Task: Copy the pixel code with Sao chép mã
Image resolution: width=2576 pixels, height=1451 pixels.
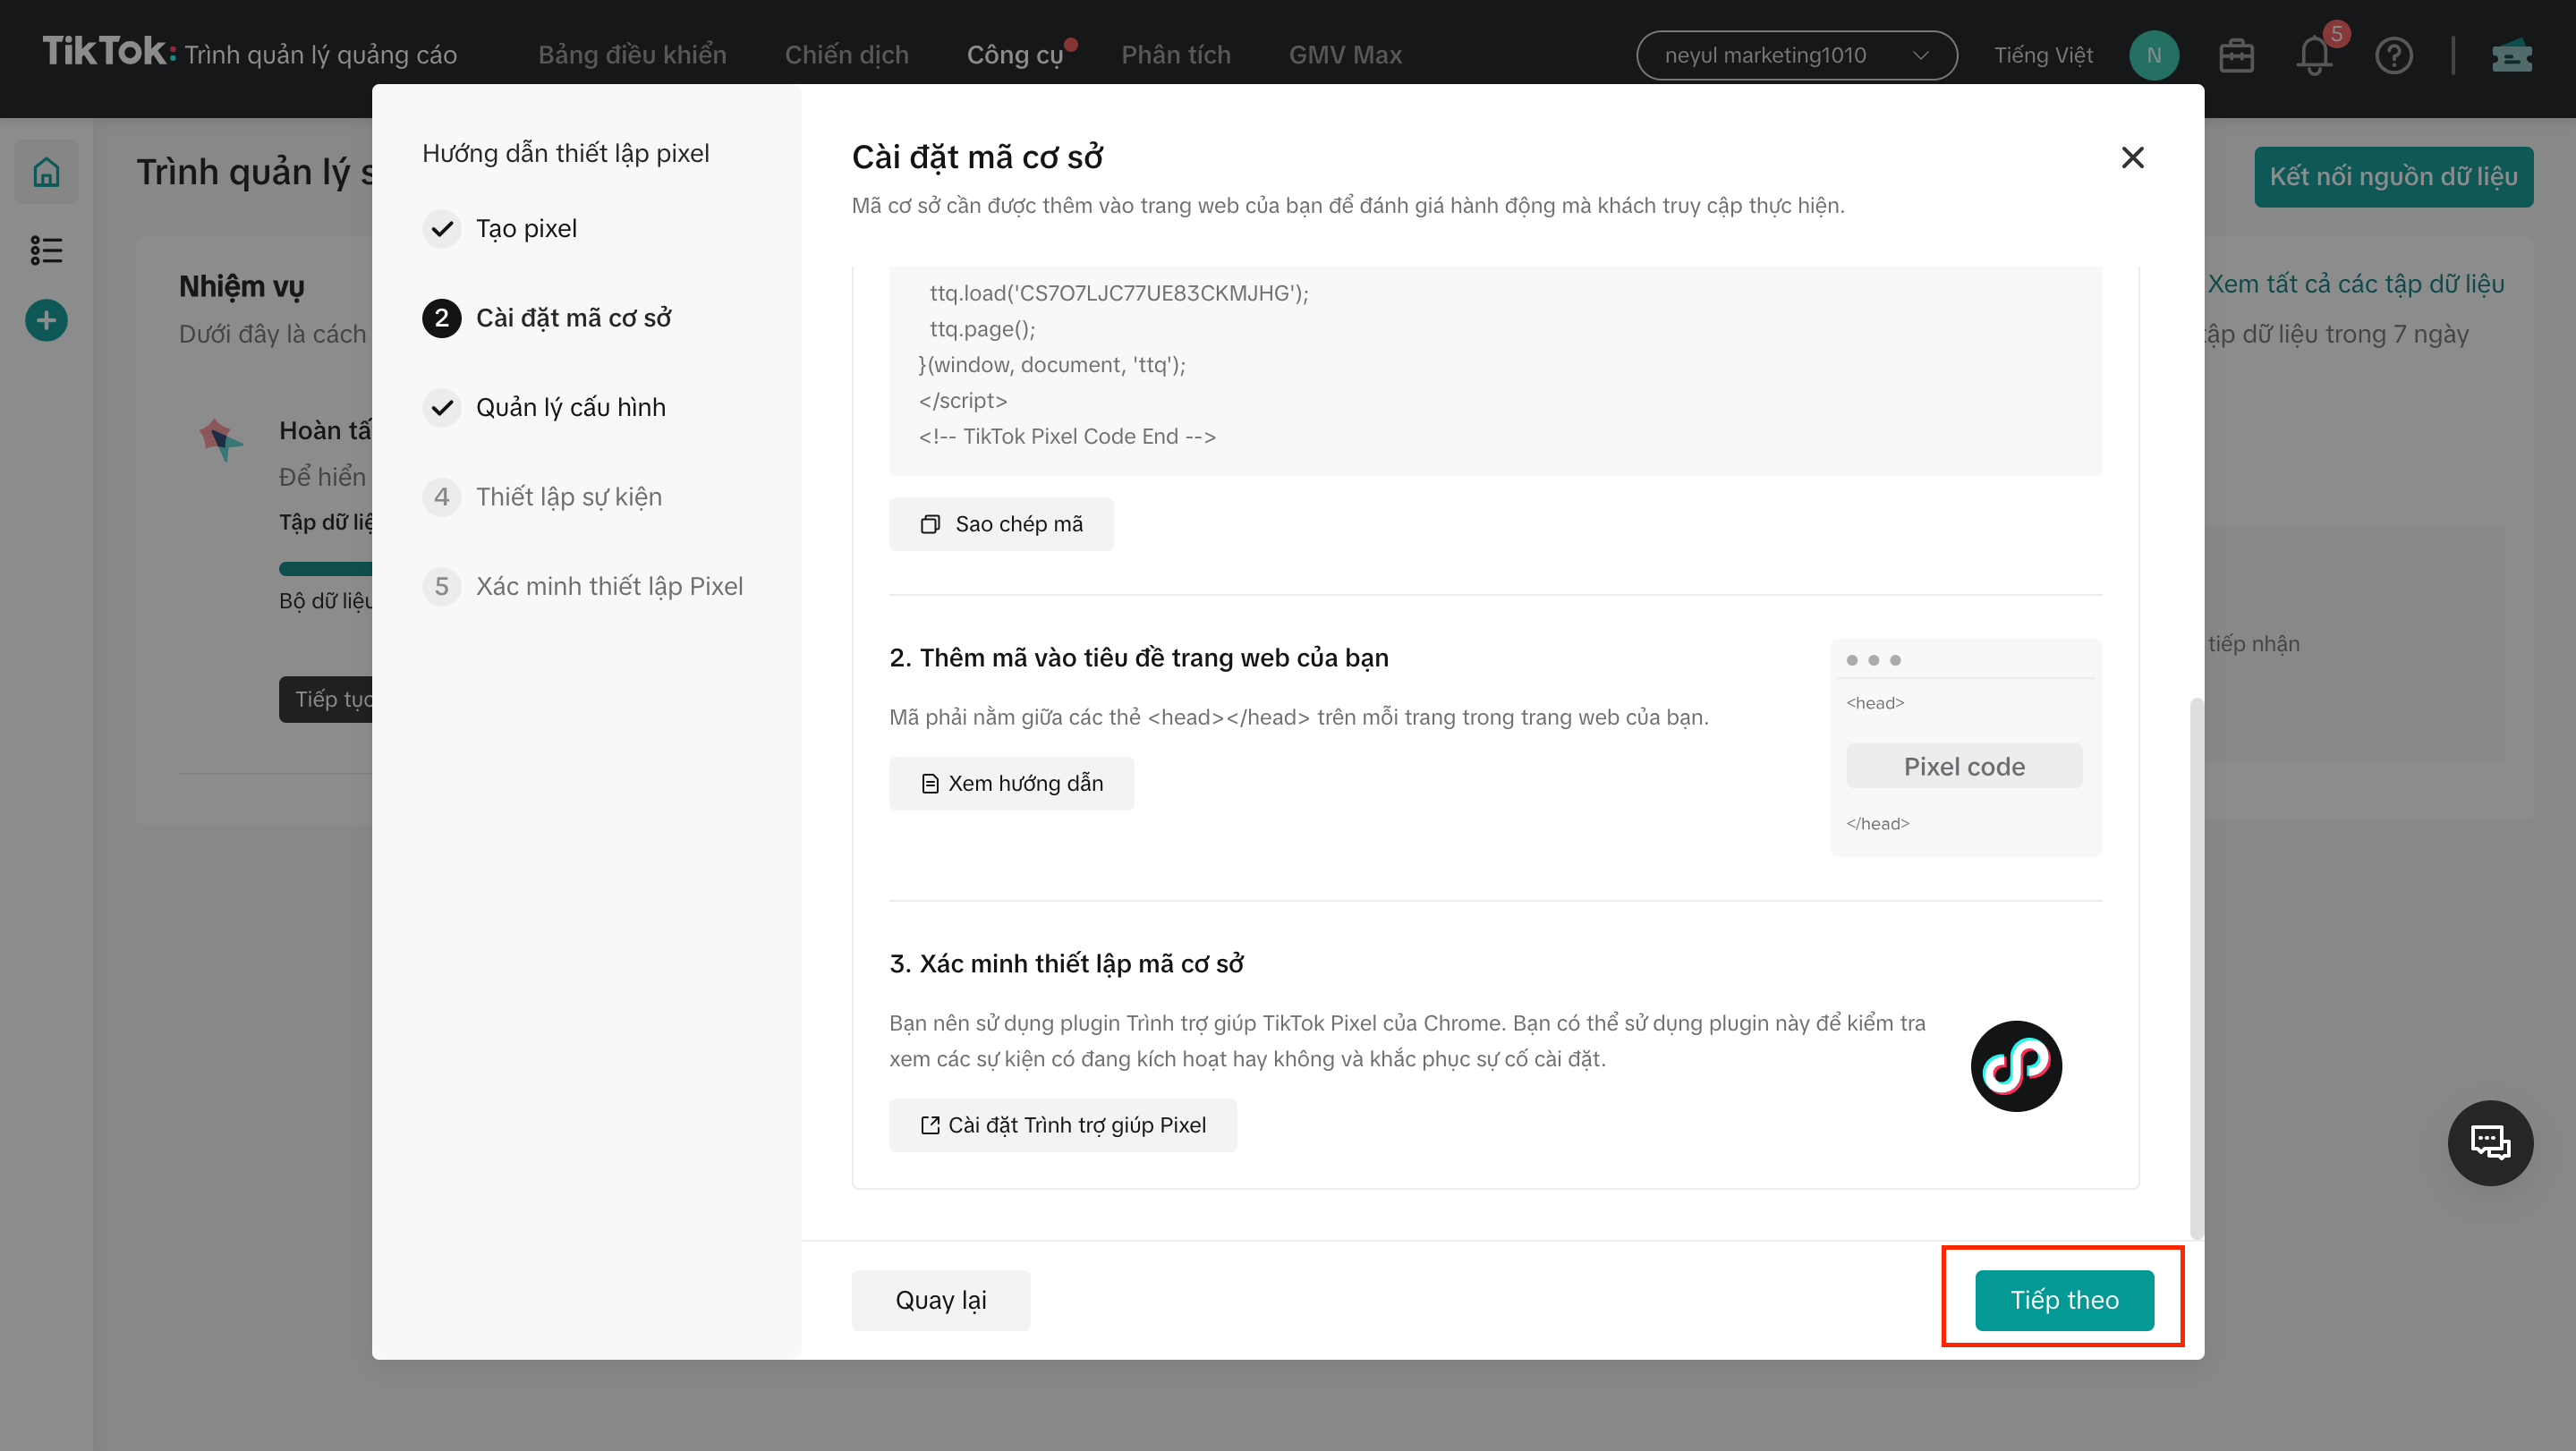Action: tap(1001, 524)
